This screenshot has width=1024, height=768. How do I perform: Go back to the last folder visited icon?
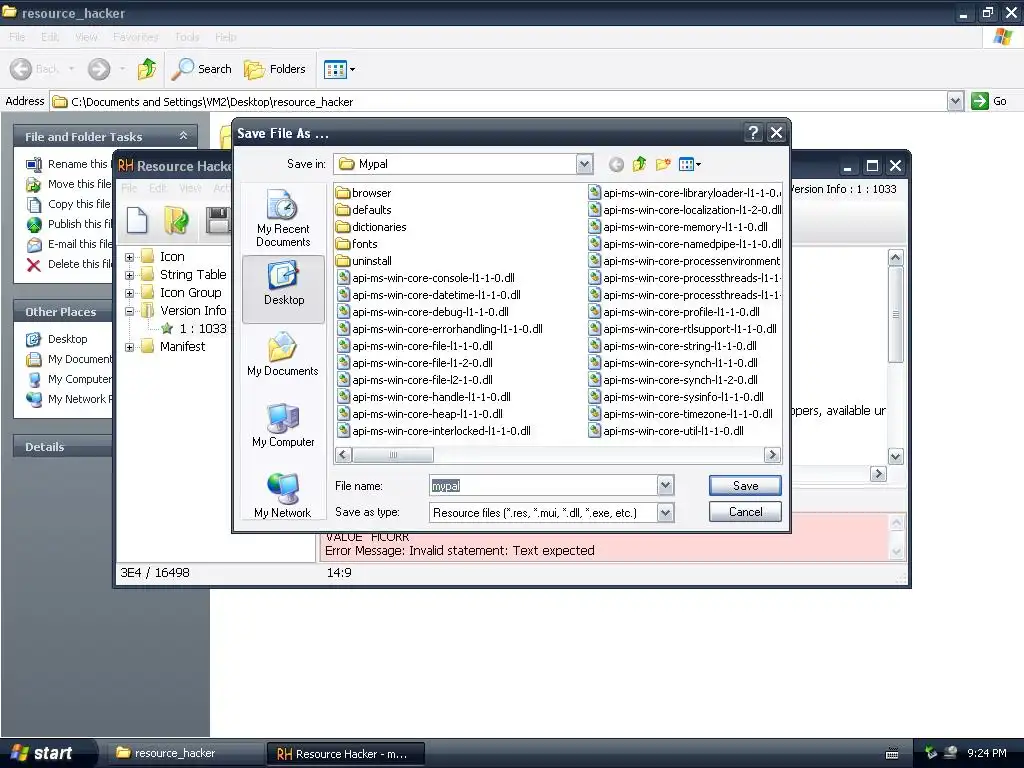[616, 165]
